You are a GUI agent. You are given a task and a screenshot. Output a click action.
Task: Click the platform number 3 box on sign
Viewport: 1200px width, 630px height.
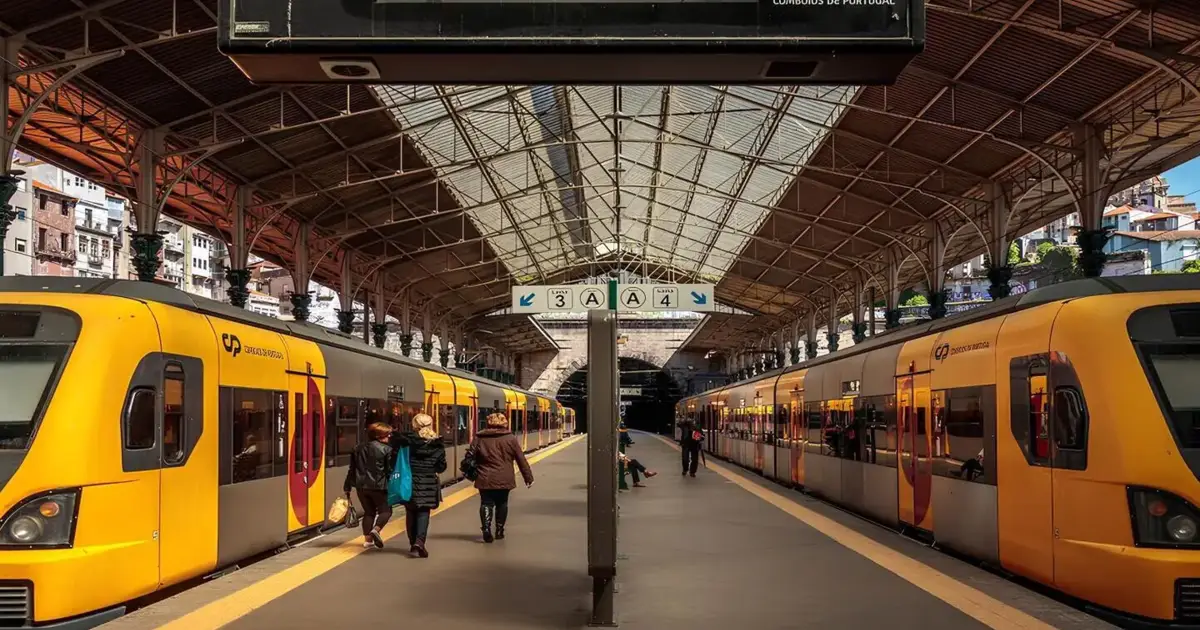coord(560,298)
